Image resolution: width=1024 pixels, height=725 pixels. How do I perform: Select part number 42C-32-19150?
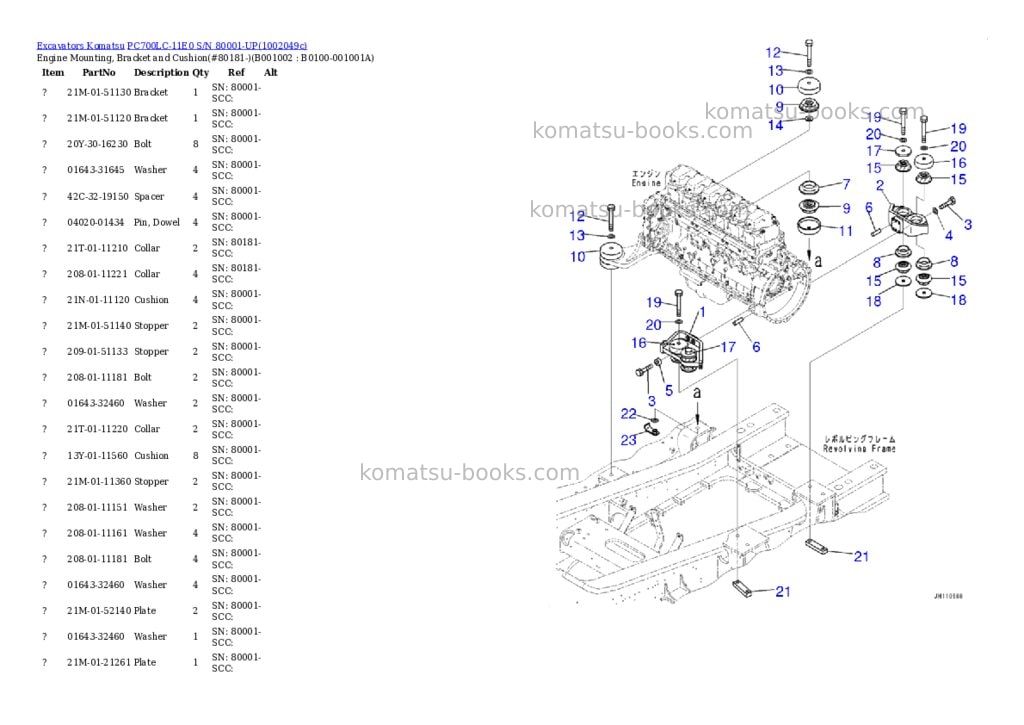point(98,197)
